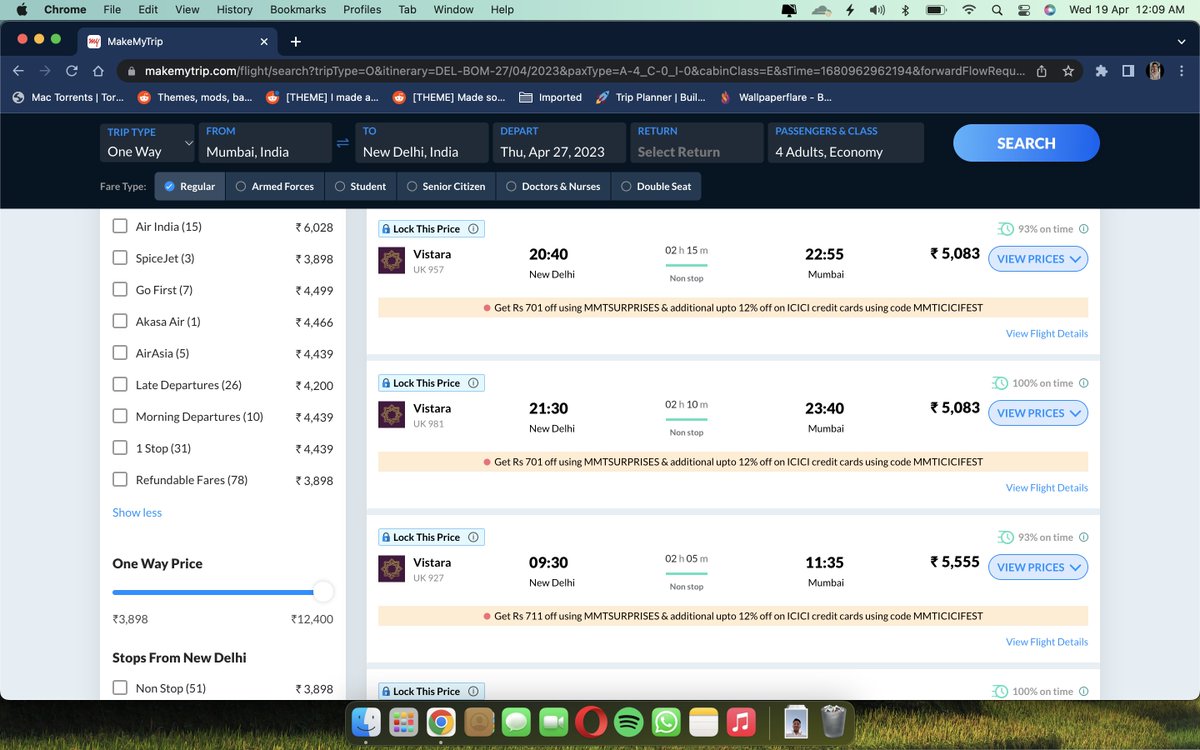1200x750 pixels.
Task: Open Chrome side panel icon
Action: click(1128, 71)
